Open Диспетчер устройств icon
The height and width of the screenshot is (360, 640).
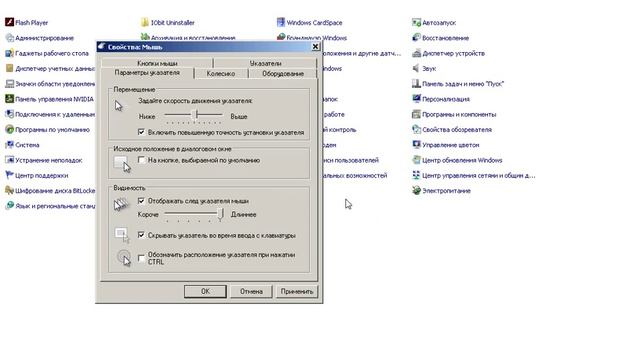416,53
